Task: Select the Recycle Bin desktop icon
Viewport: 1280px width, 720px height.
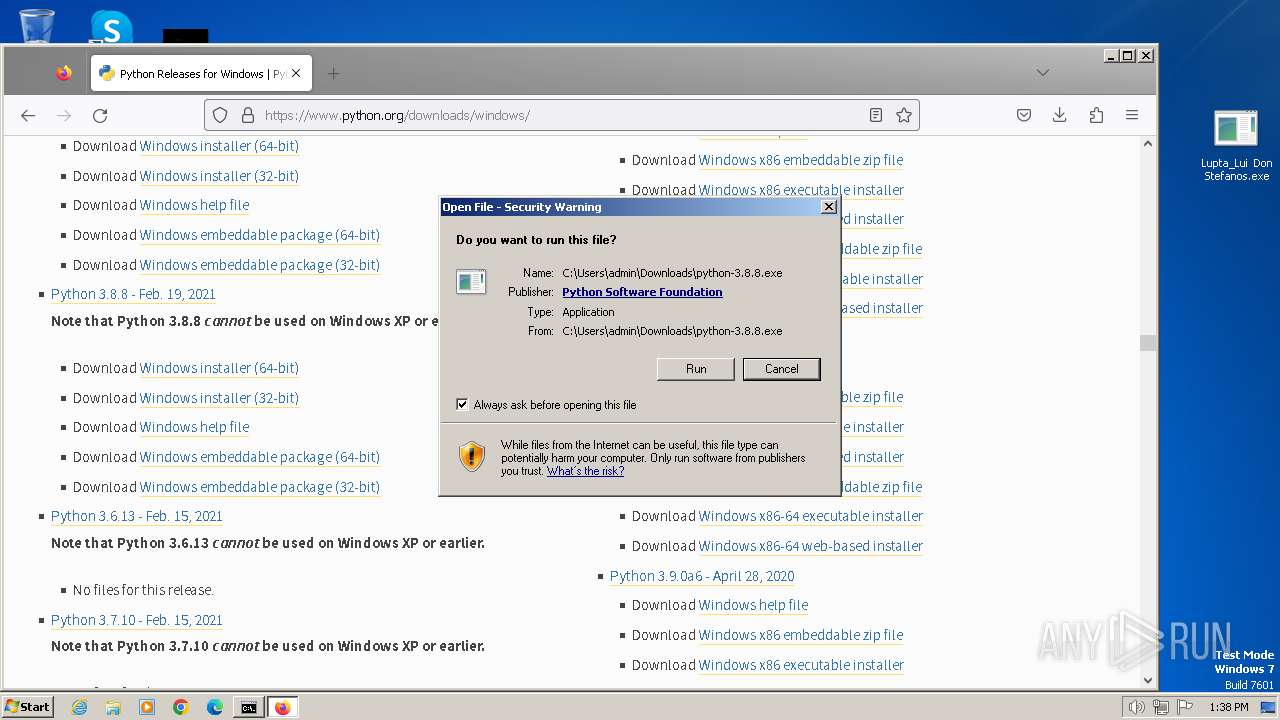Action: 37,26
